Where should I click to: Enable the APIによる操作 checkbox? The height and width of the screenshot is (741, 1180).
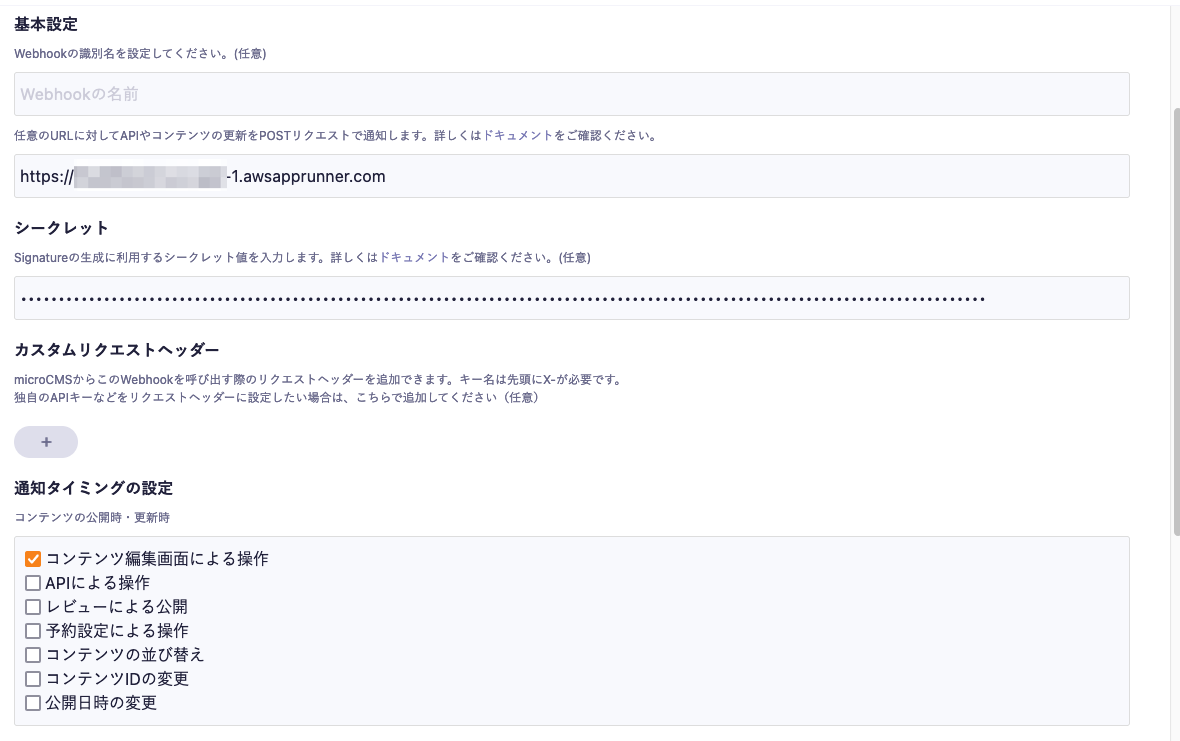pyautogui.click(x=33, y=583)
